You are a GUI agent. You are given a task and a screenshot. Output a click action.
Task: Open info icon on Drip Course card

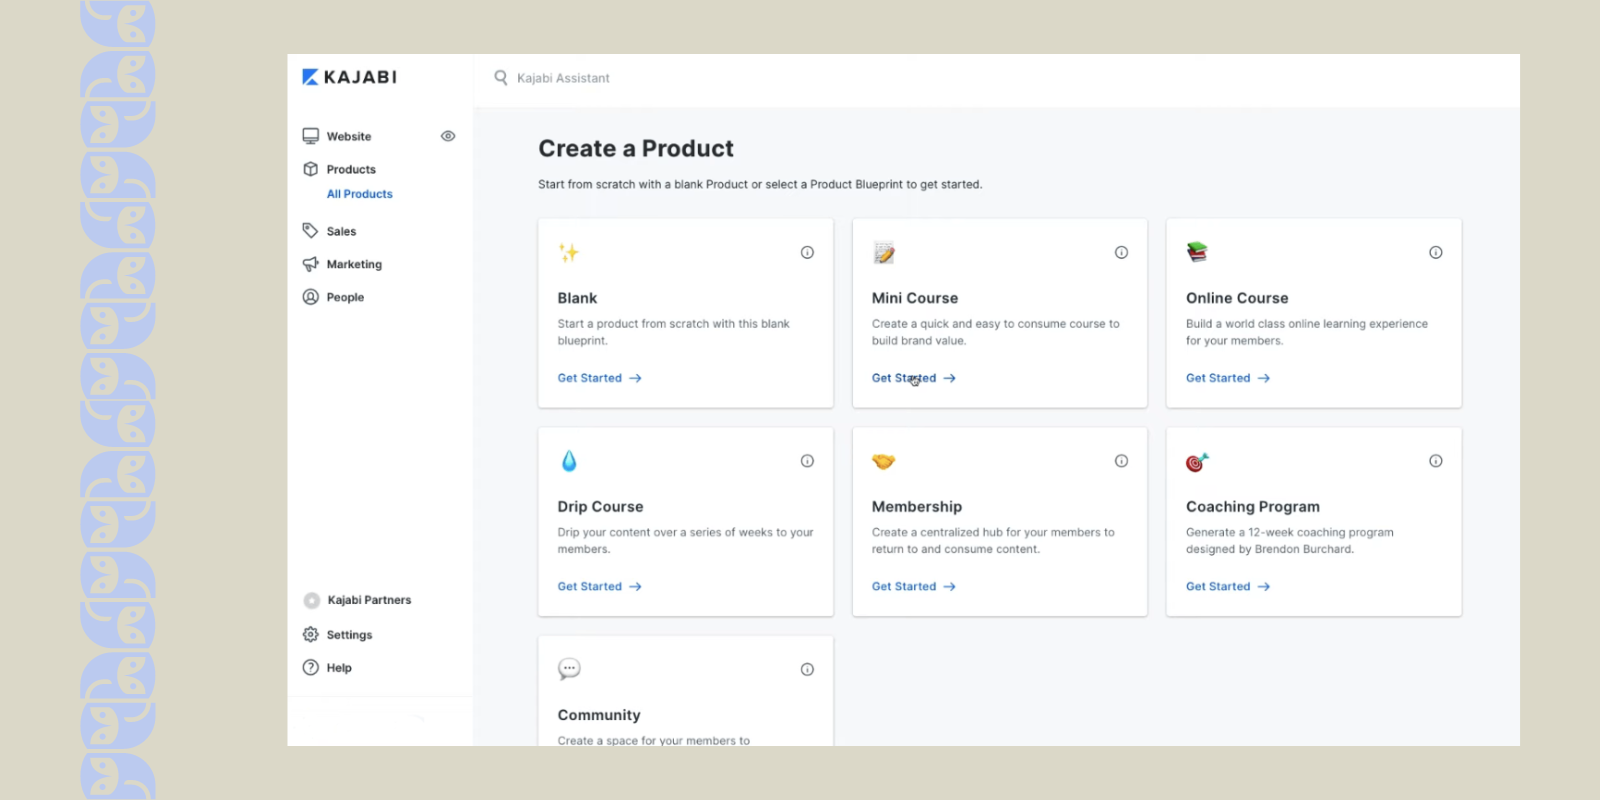807,461
